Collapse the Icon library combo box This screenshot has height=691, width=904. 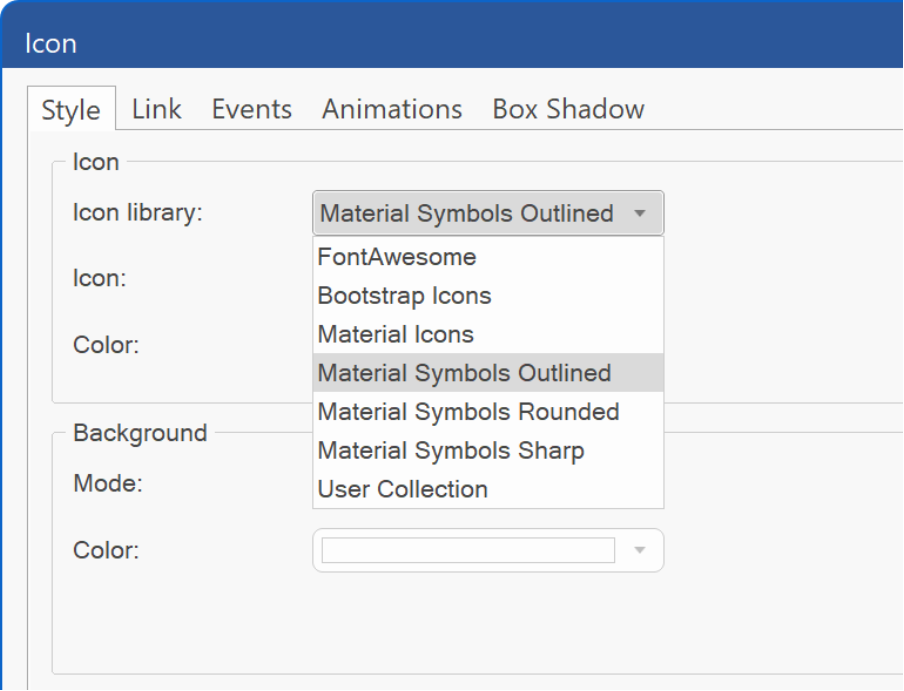click(488, 213)
